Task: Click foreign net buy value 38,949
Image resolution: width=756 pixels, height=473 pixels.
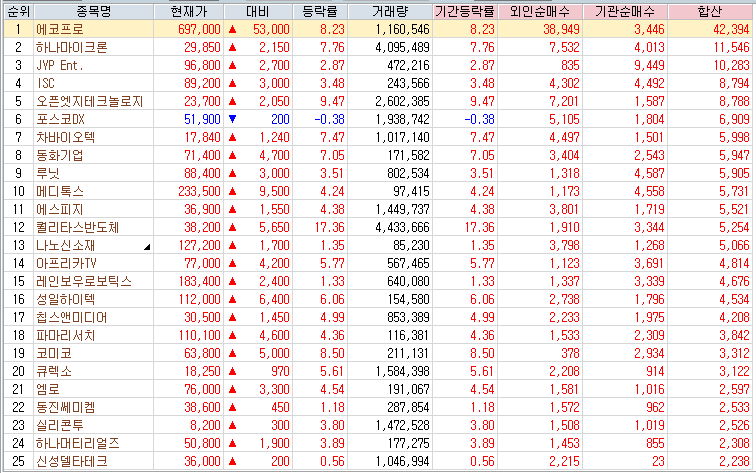Action: 561,29
